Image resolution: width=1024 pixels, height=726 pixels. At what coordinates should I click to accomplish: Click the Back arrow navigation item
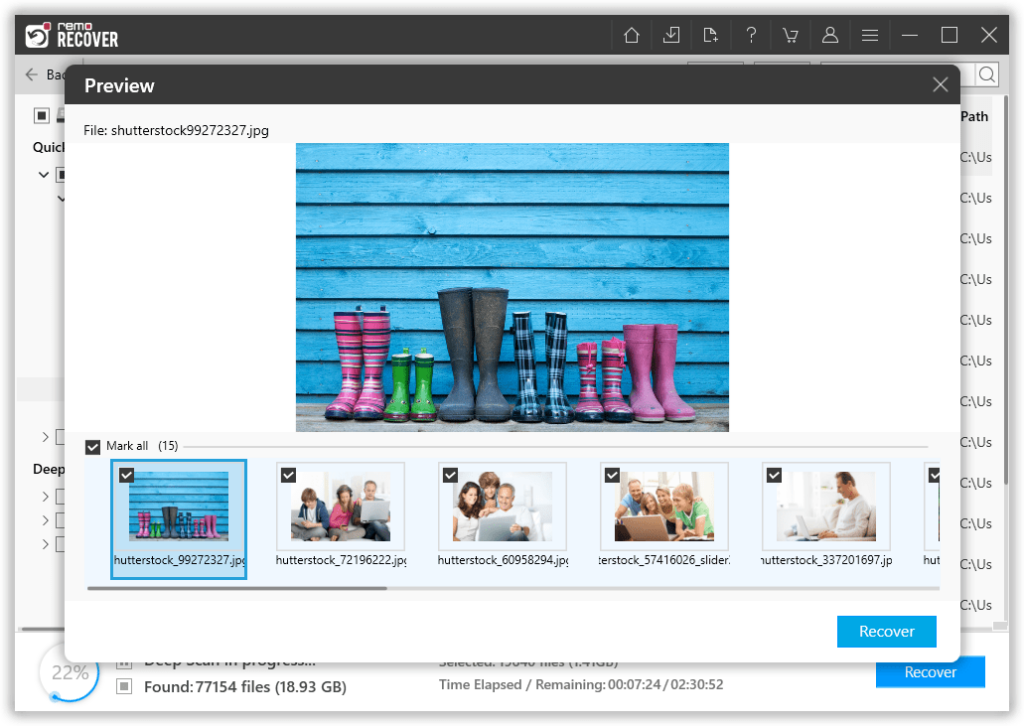29,74
